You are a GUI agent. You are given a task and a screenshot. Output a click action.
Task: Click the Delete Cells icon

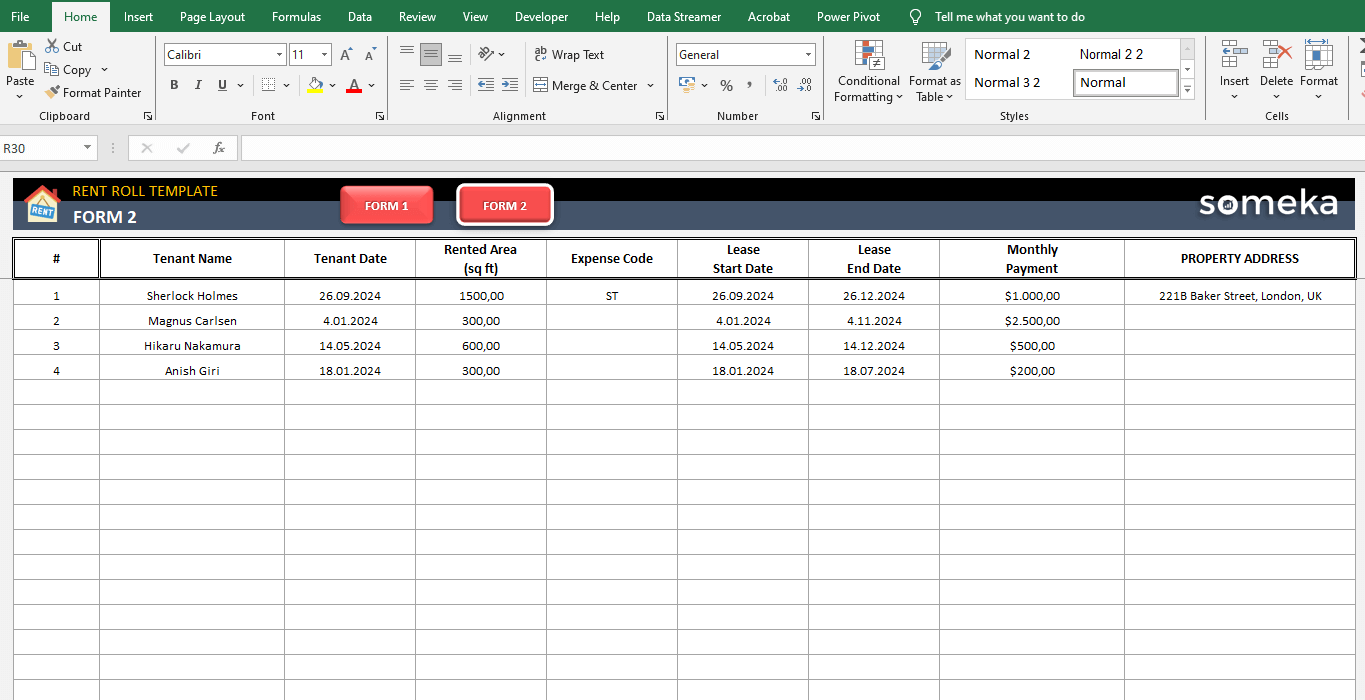point(1276,55)
